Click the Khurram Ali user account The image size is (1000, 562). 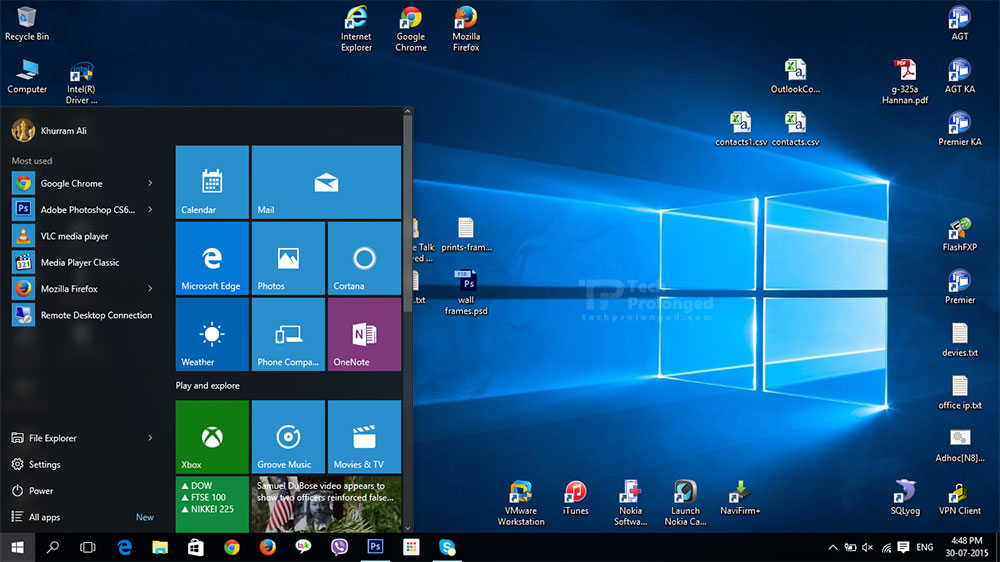pyautogui.click(x=50, y=130)
